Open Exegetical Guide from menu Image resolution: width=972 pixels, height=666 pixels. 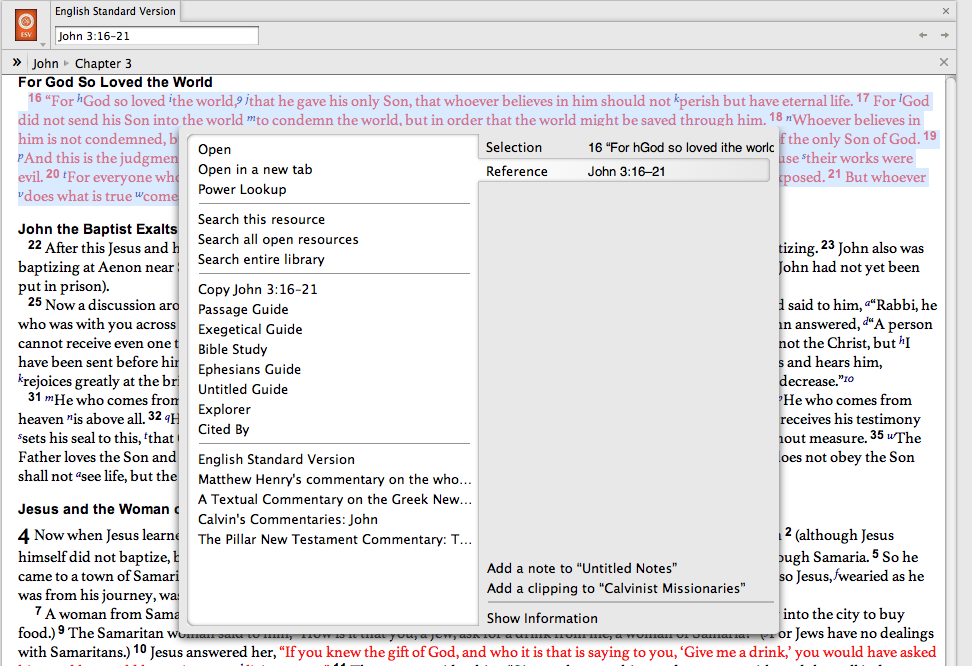coord(250,329)
